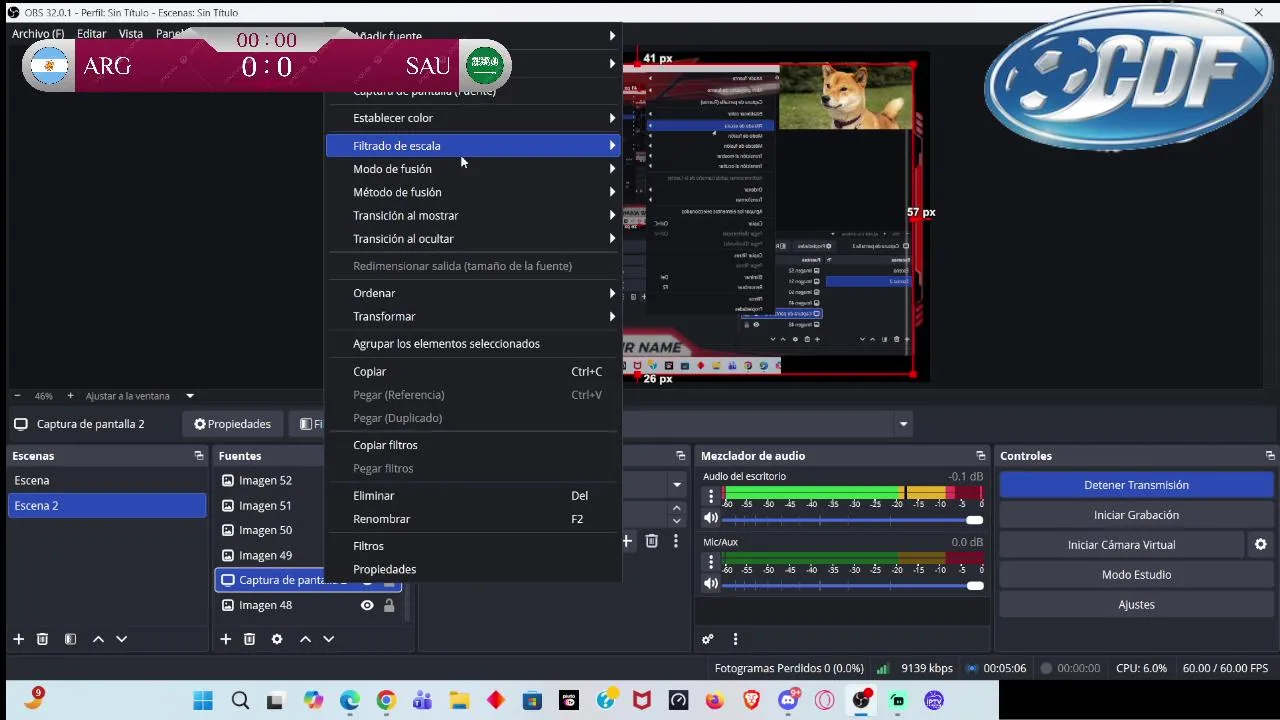Choose Copiar from the context menu
This screenshot has height=720, width=1280.
point(473,371)
